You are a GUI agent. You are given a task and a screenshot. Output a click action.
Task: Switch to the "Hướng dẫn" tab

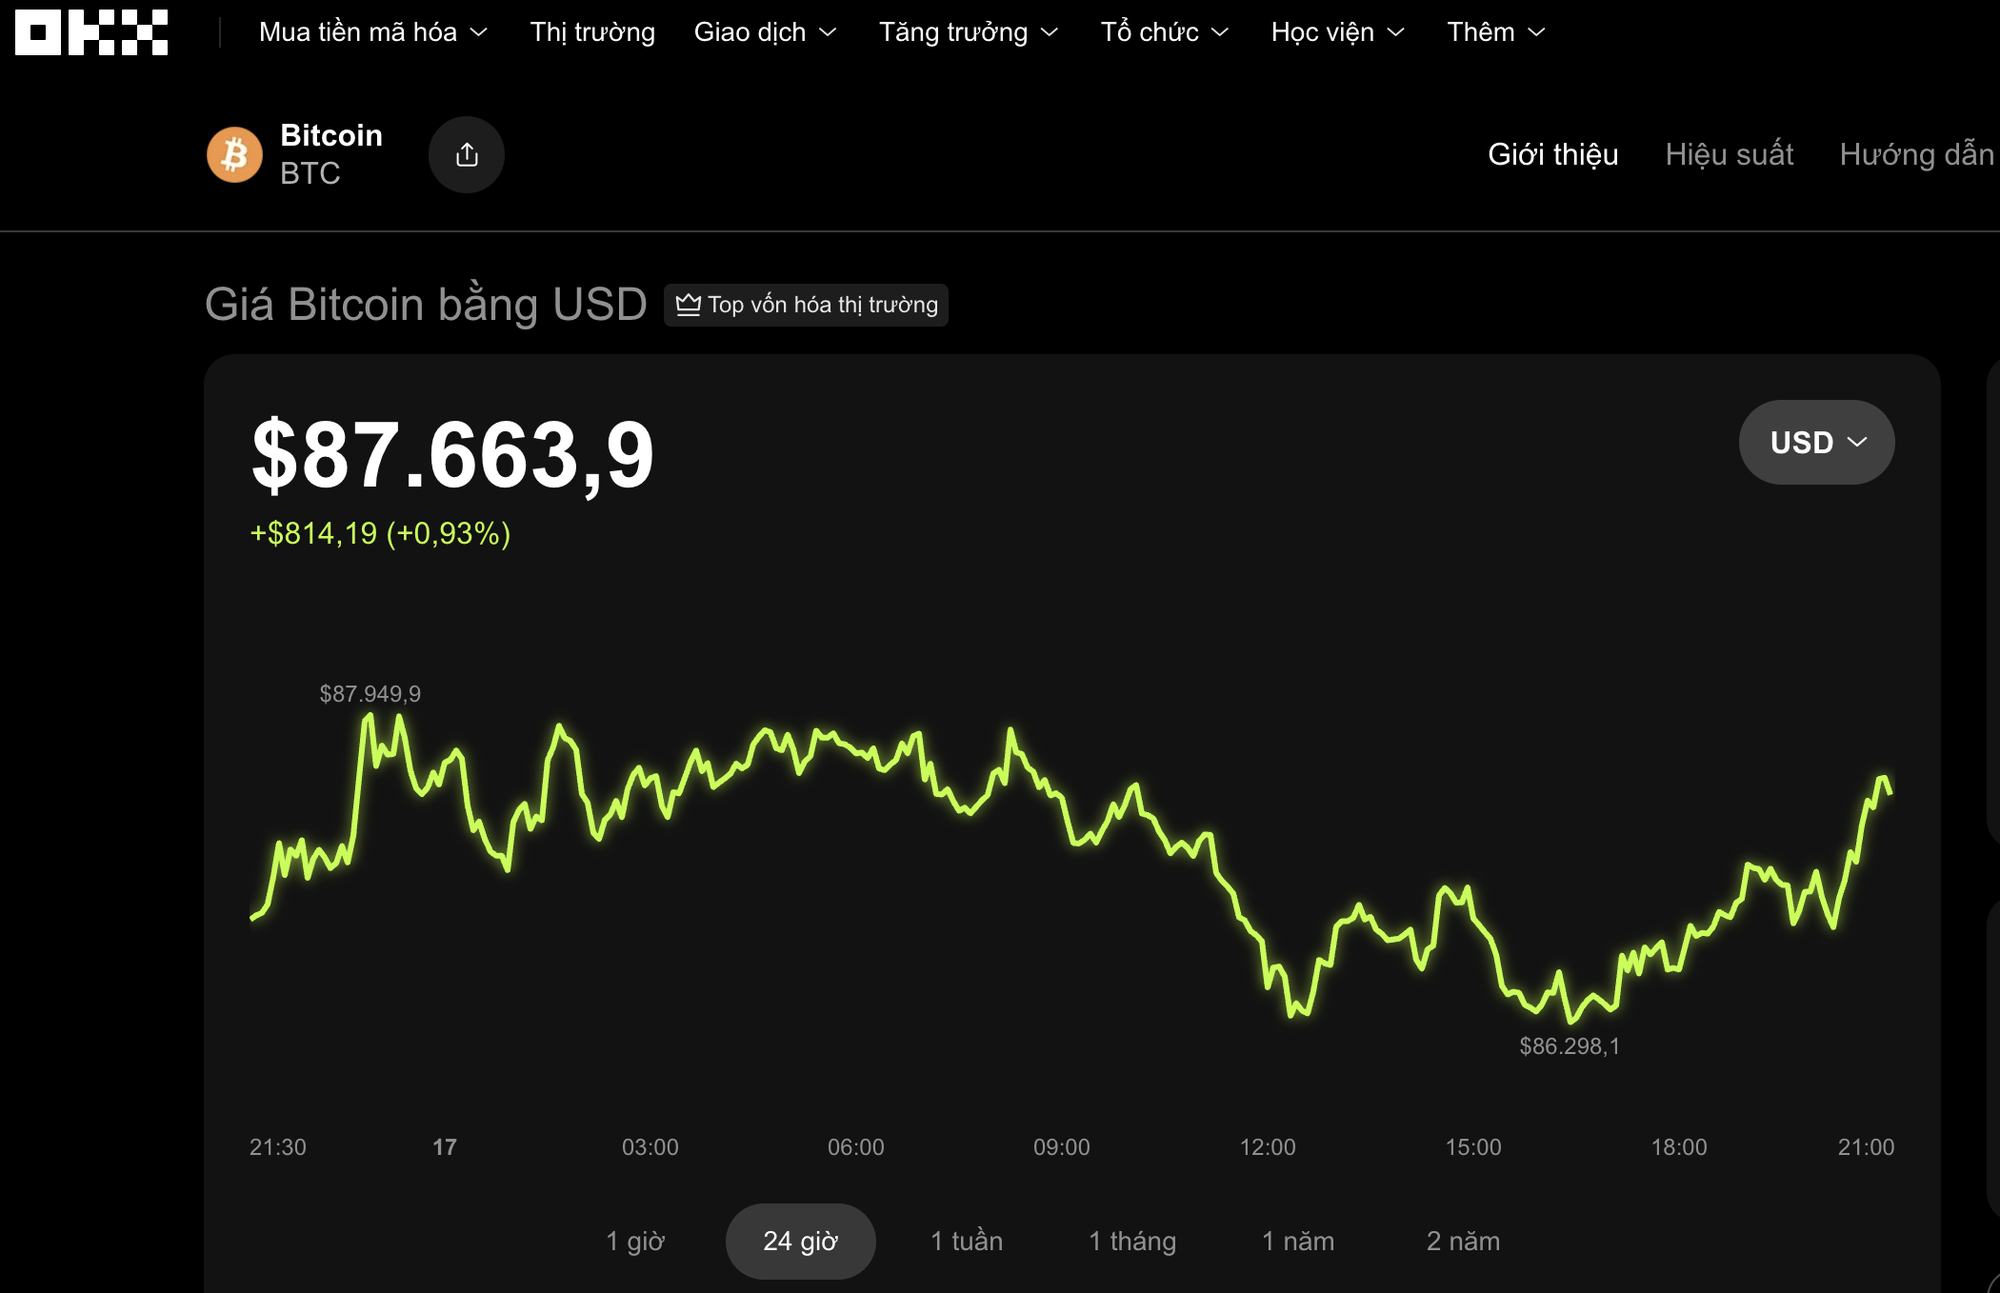pyautogui.click(x=1917, y=155)
